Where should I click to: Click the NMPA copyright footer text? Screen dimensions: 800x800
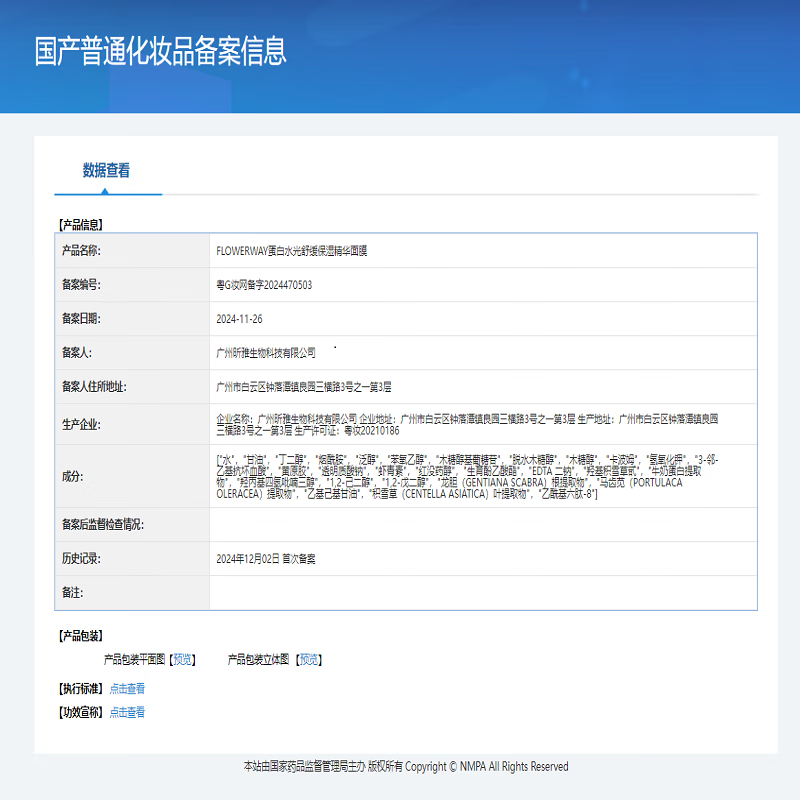pos(406,766)
